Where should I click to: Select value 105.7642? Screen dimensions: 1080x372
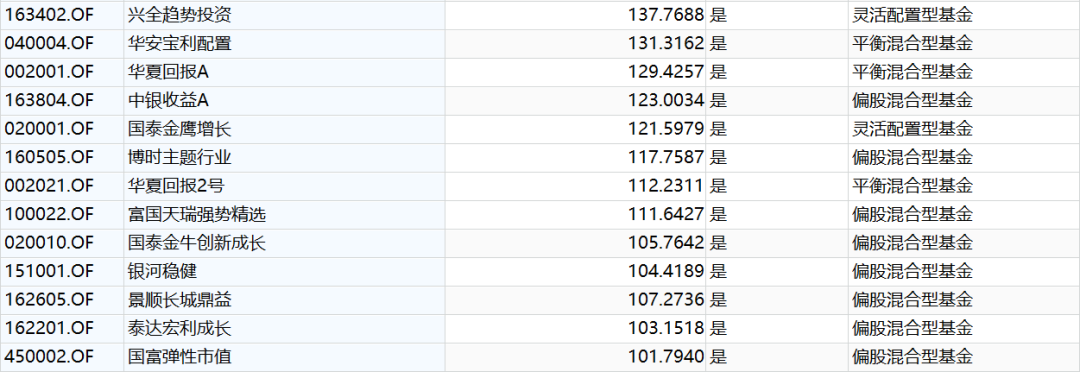click(x=666, y=243)
